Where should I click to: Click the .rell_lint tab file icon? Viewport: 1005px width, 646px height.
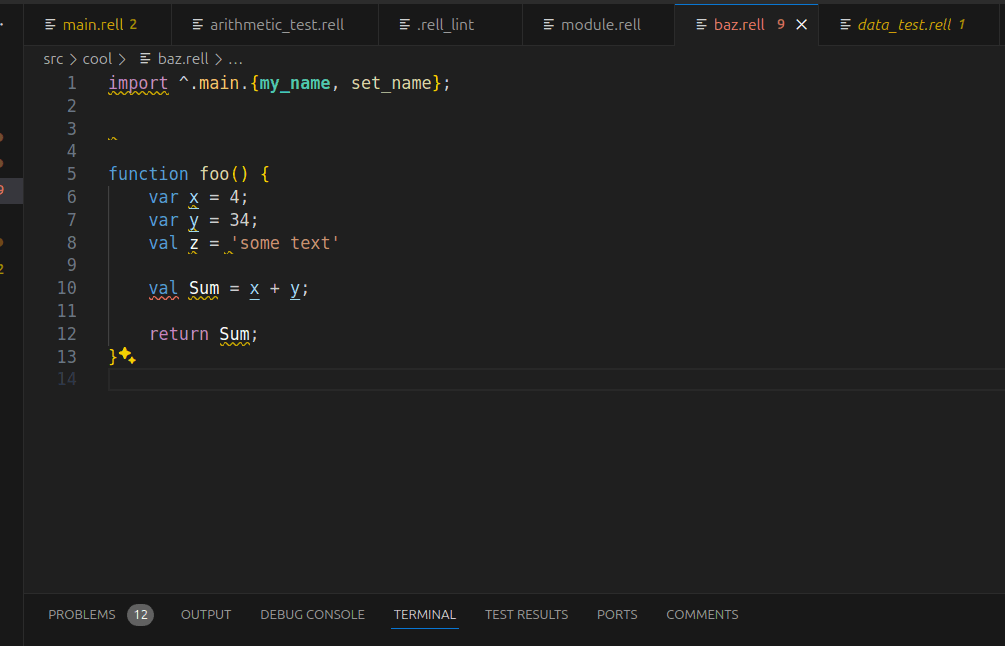[404, 24]
